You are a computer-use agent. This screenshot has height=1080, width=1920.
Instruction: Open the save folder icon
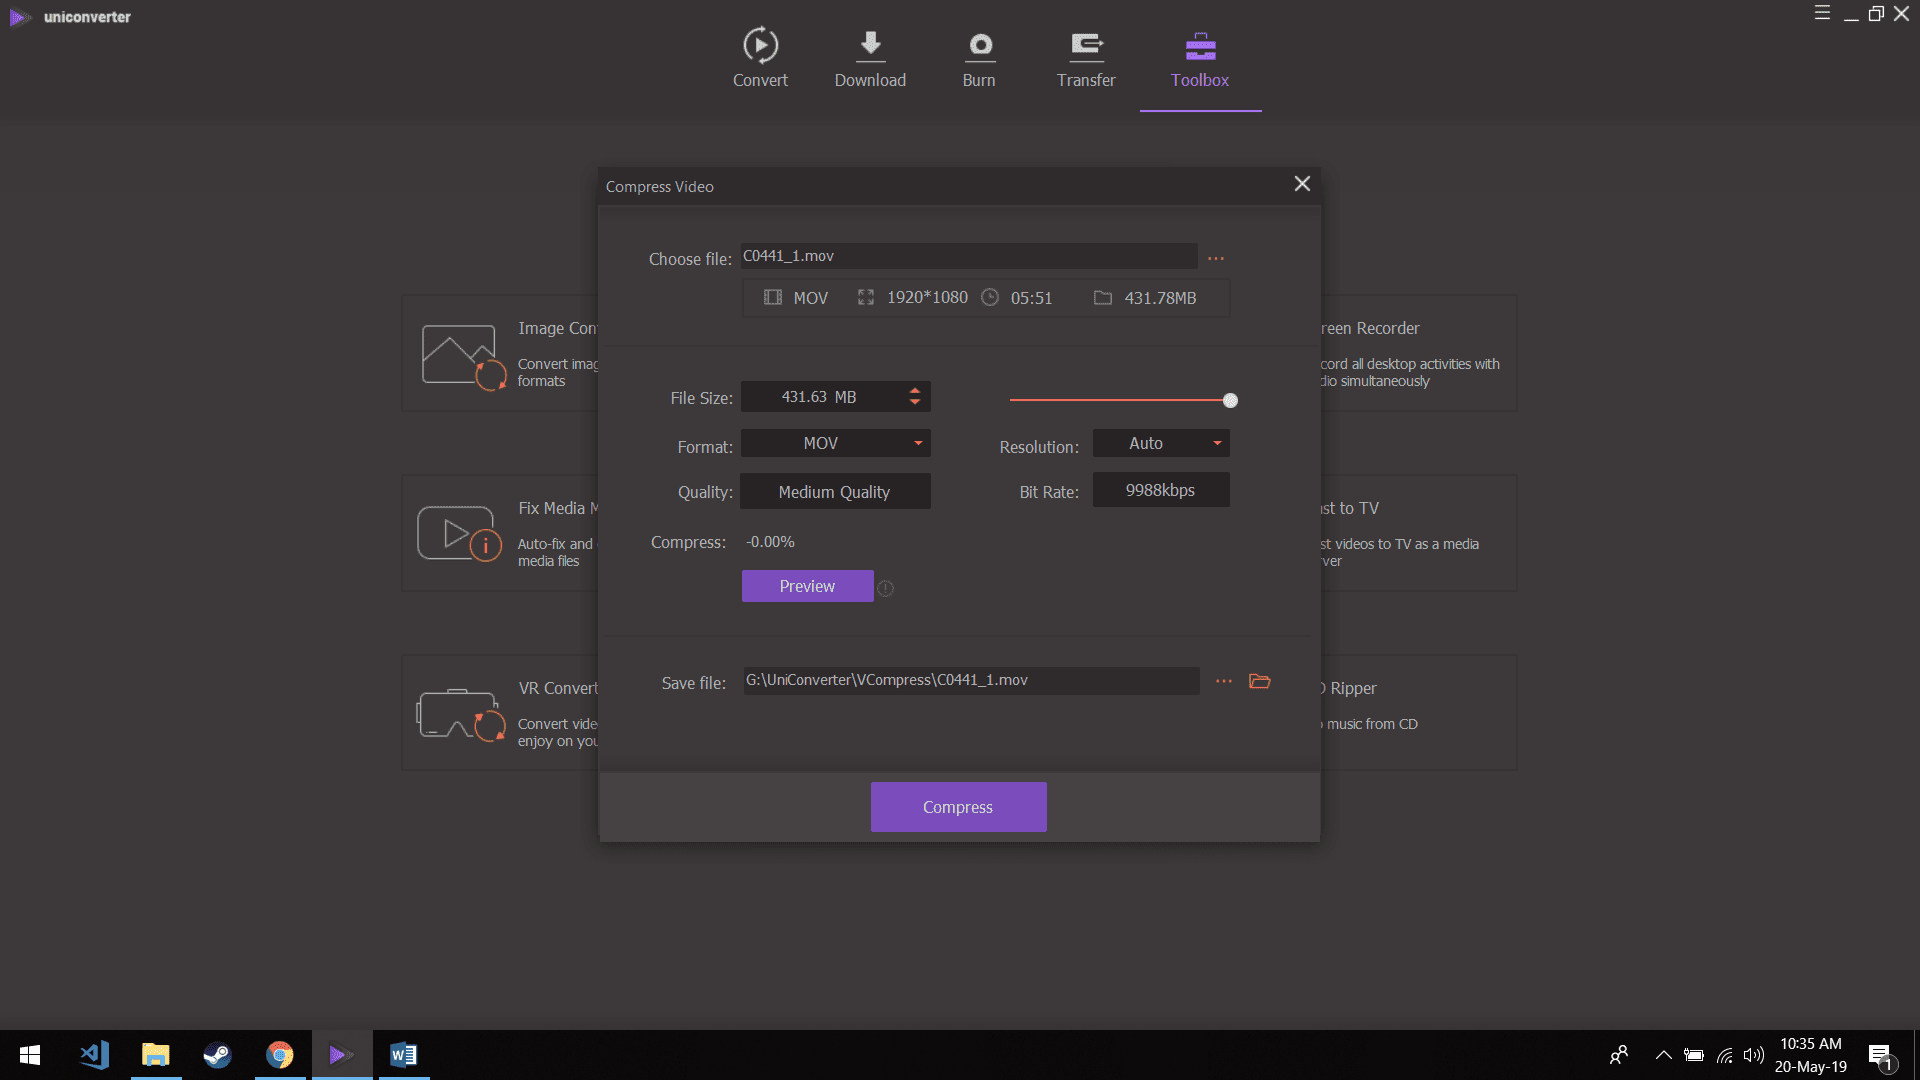click(1260, 681)
